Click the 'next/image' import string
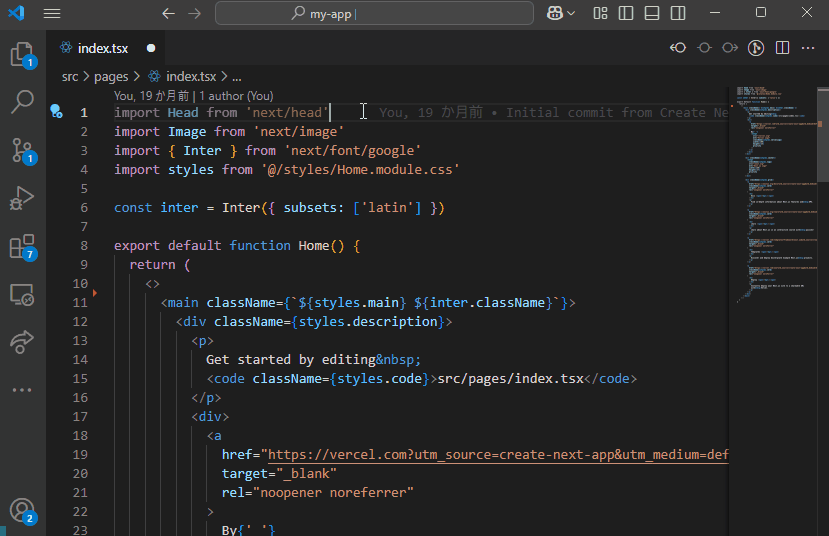829x536 pixels. tap(299, 132)
